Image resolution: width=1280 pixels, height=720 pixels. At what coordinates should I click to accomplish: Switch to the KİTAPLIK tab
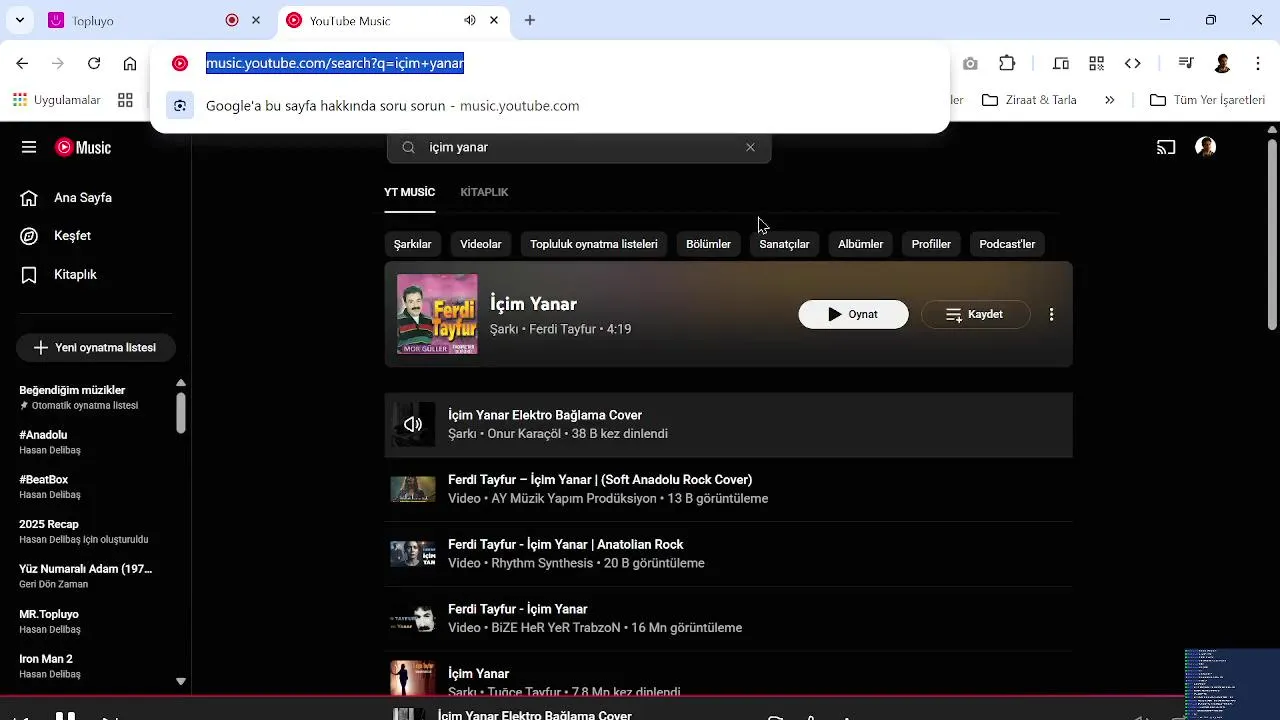pos(484,192)
